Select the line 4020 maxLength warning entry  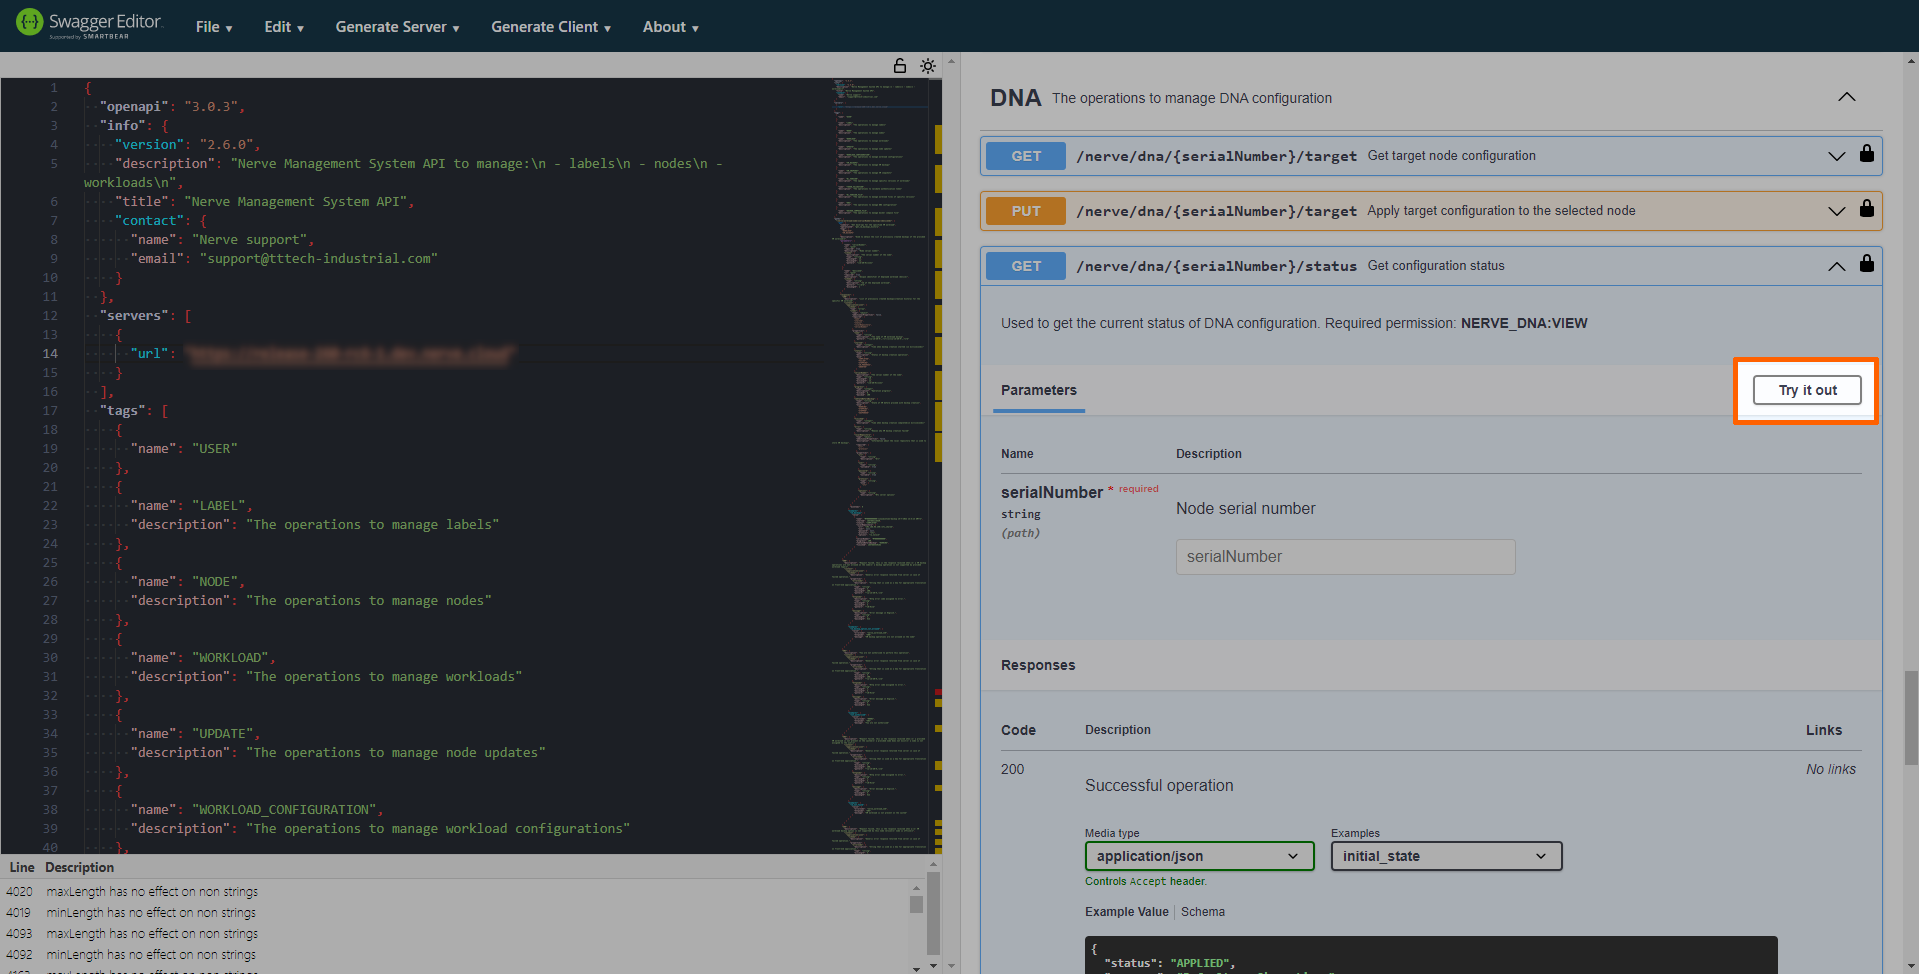click(x=152, y=891)
